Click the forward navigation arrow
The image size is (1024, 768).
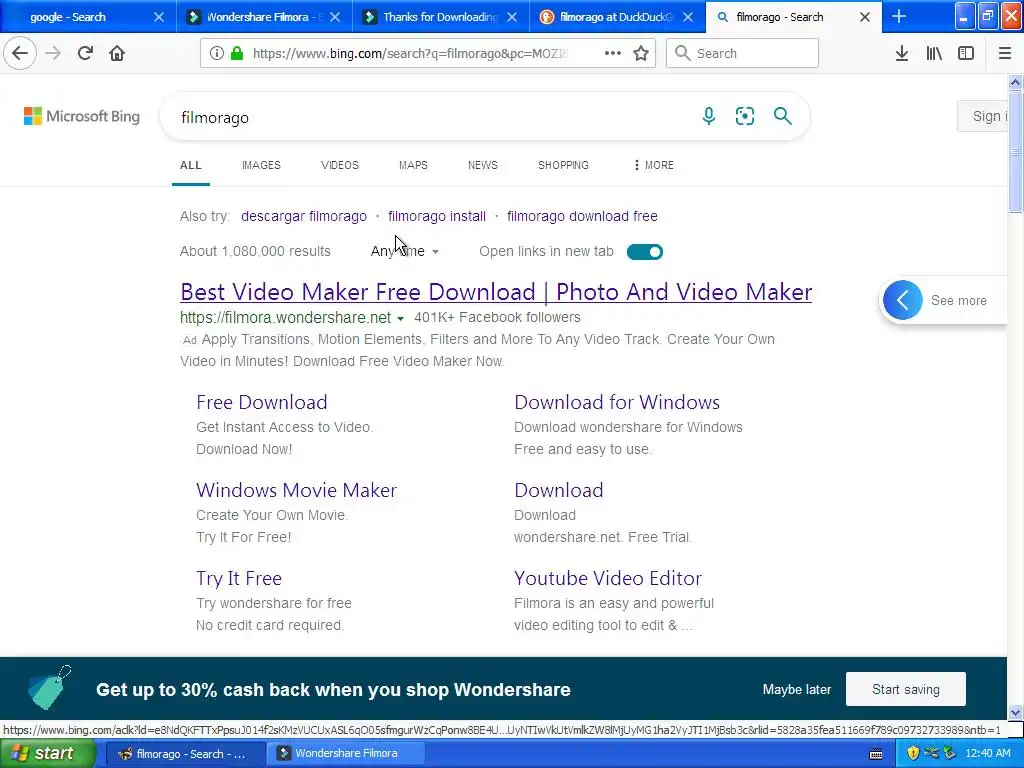53,53
